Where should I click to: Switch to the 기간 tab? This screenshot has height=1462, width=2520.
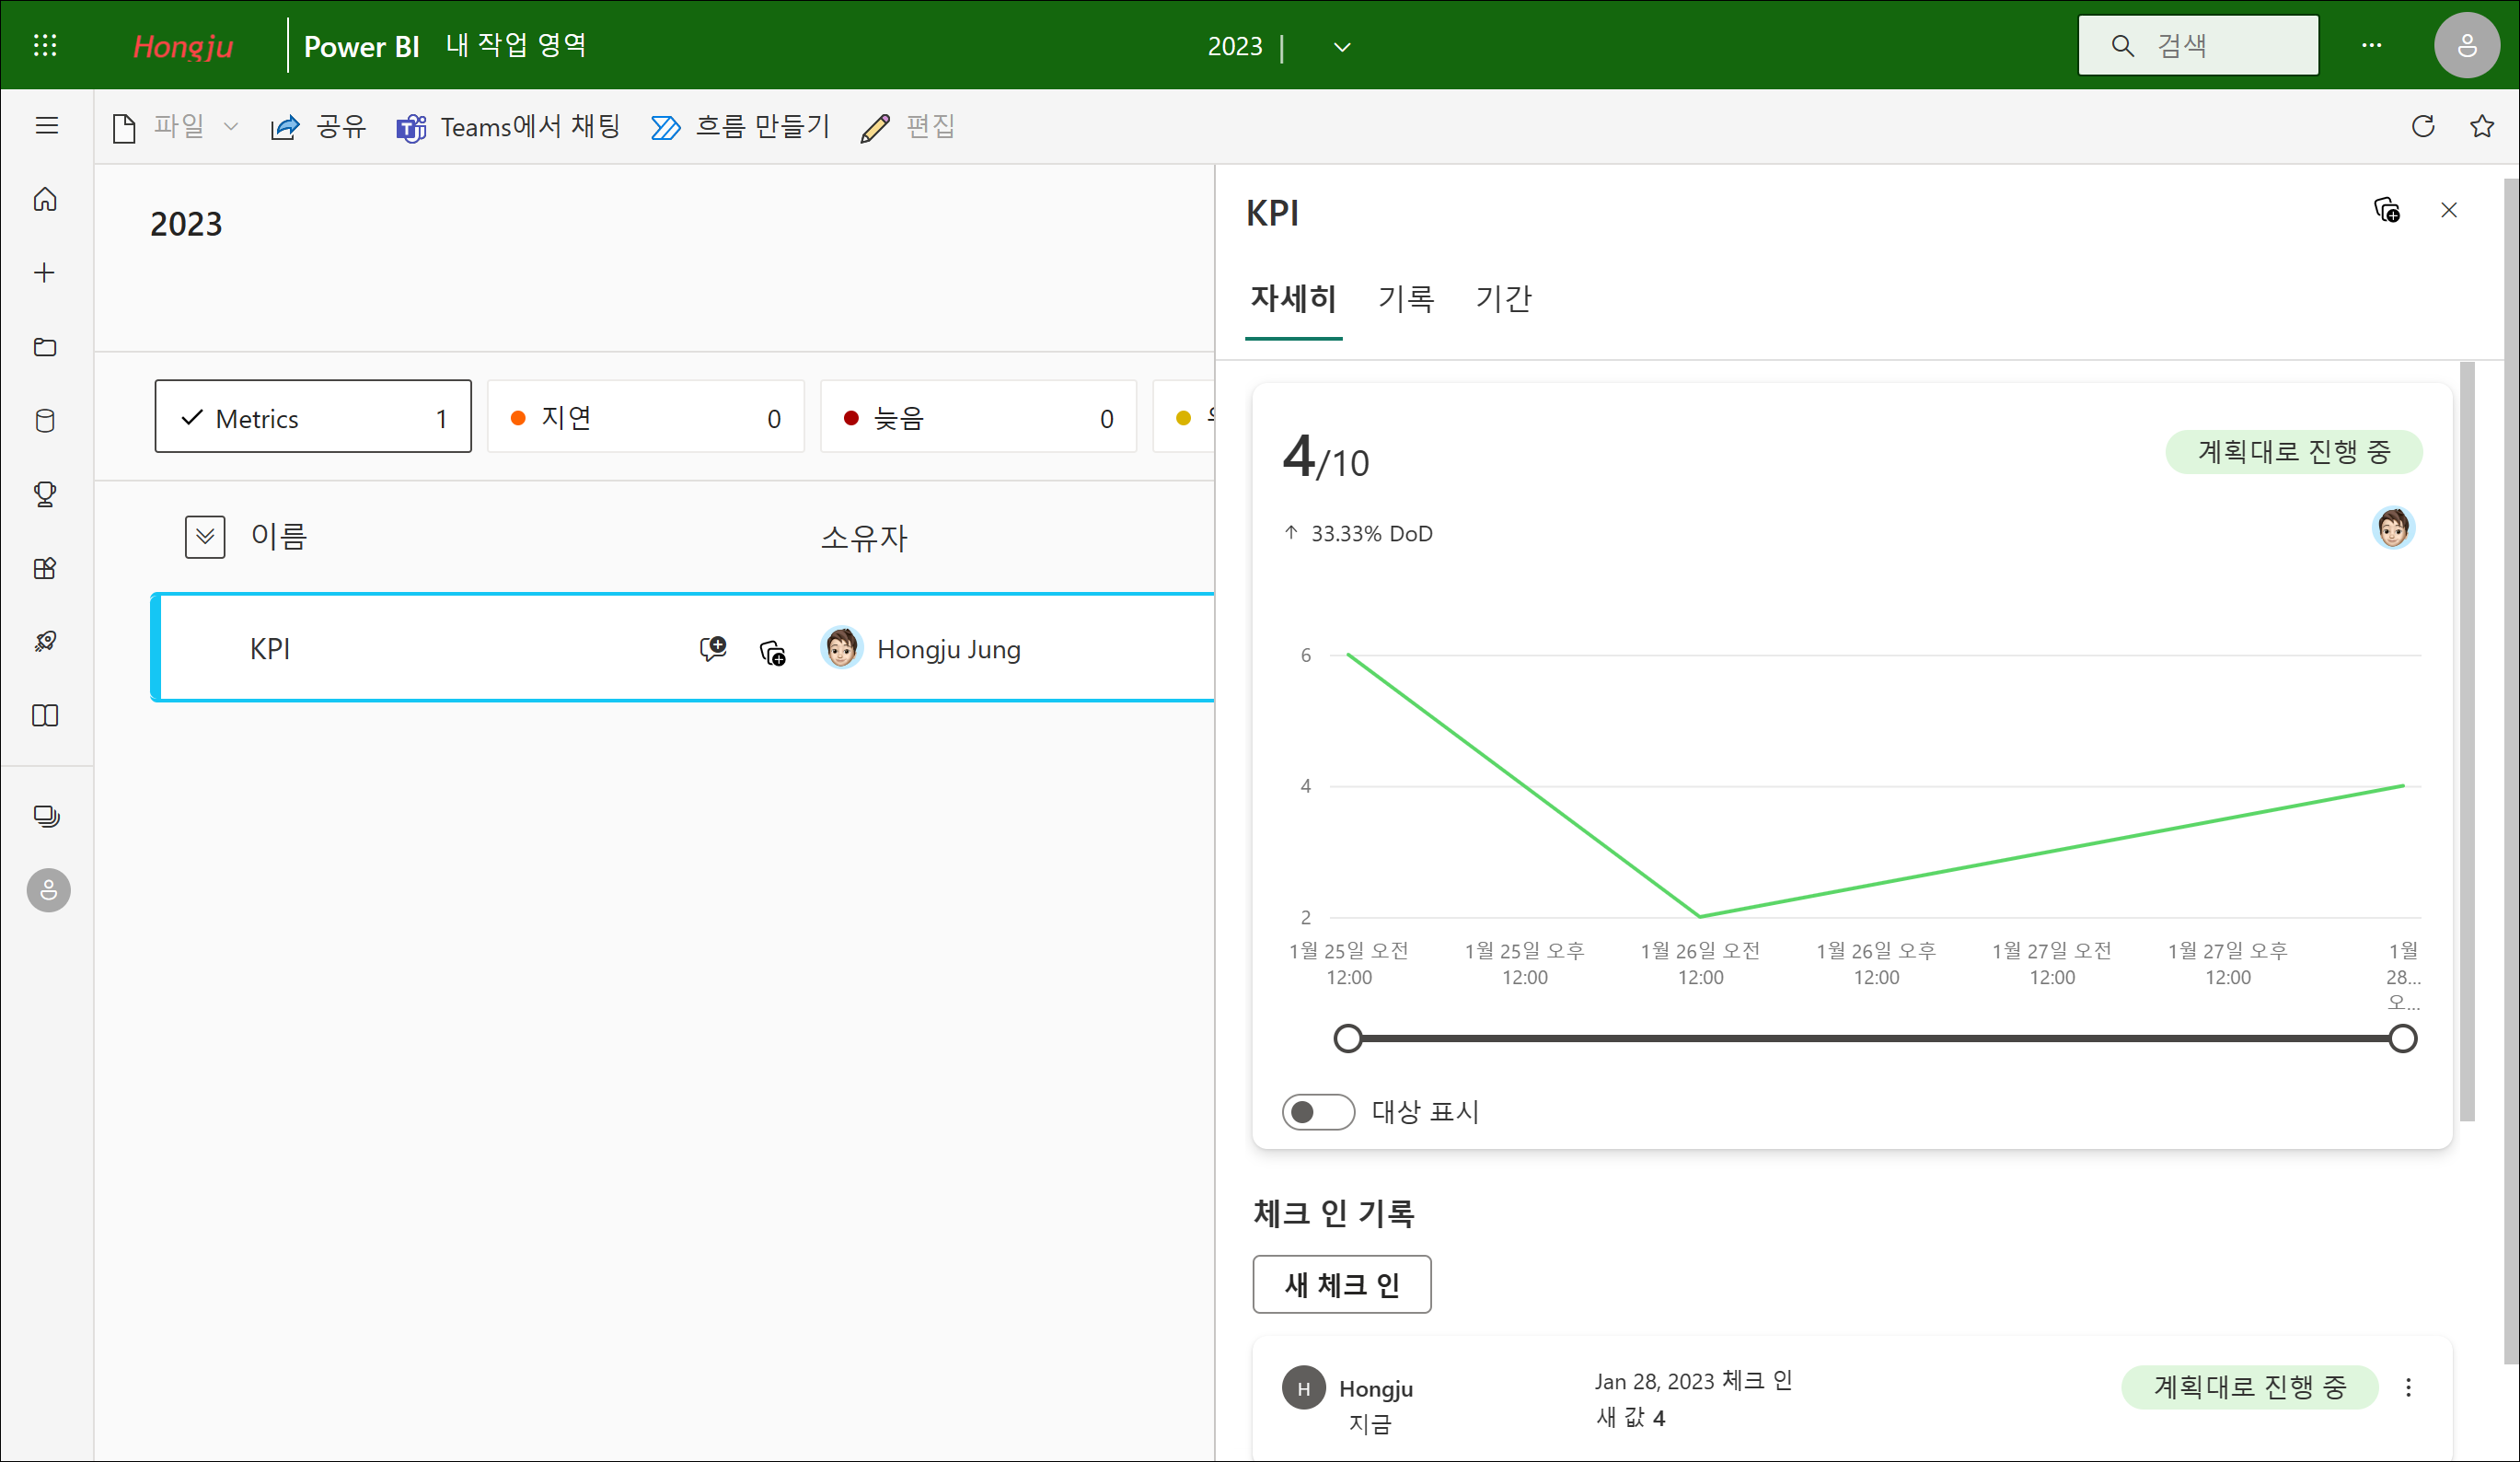click(1502, 298)
